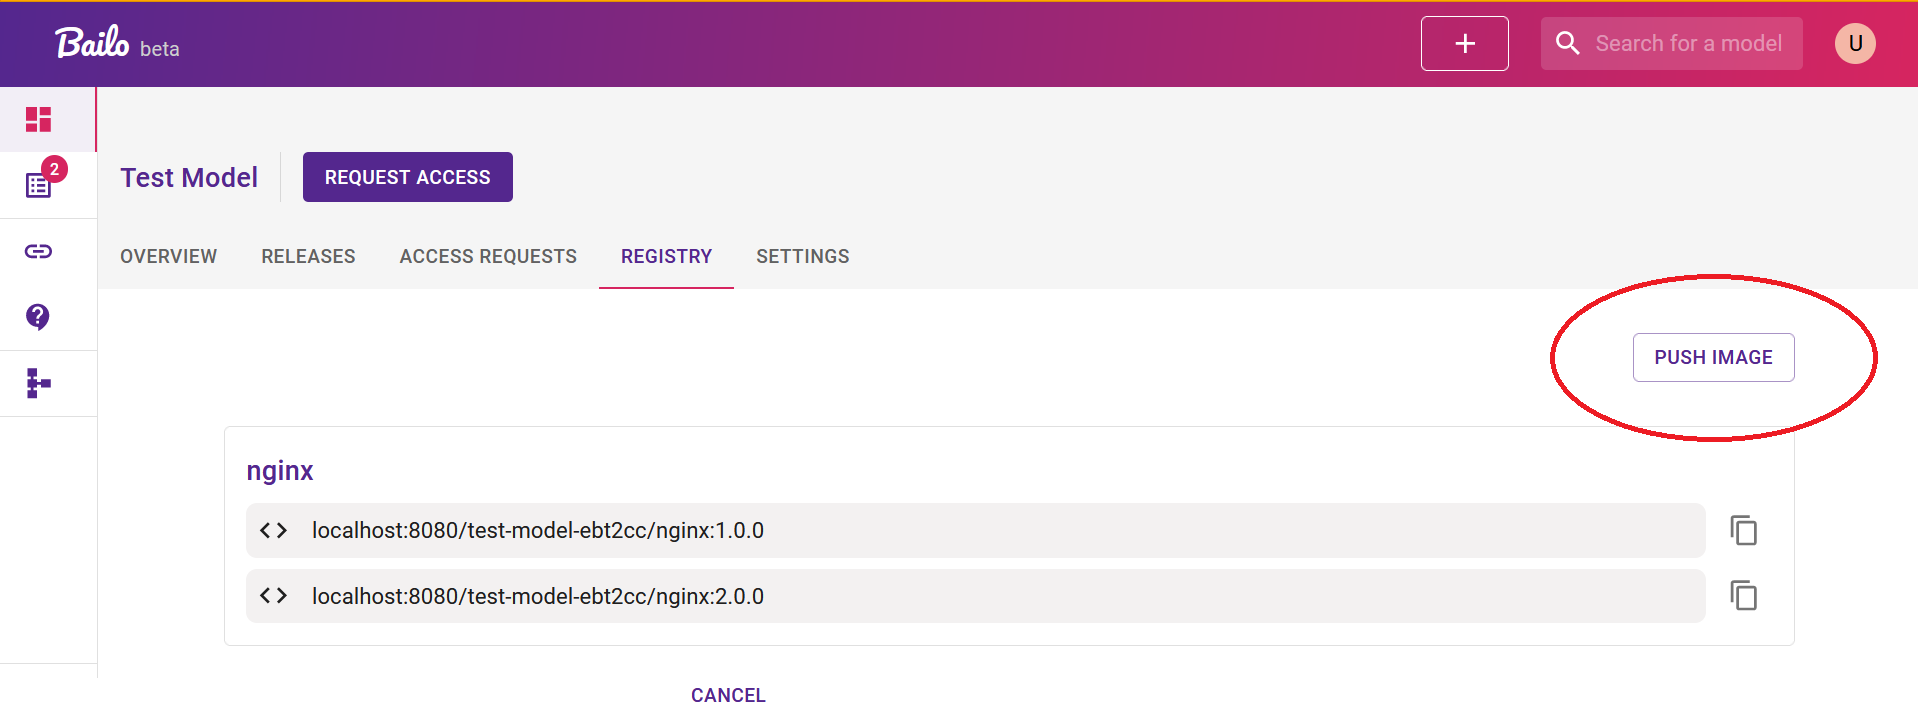The width and height of the screenshot is (1918, 726).
Task: Click the magnifier search icon
Action: 1568,43
